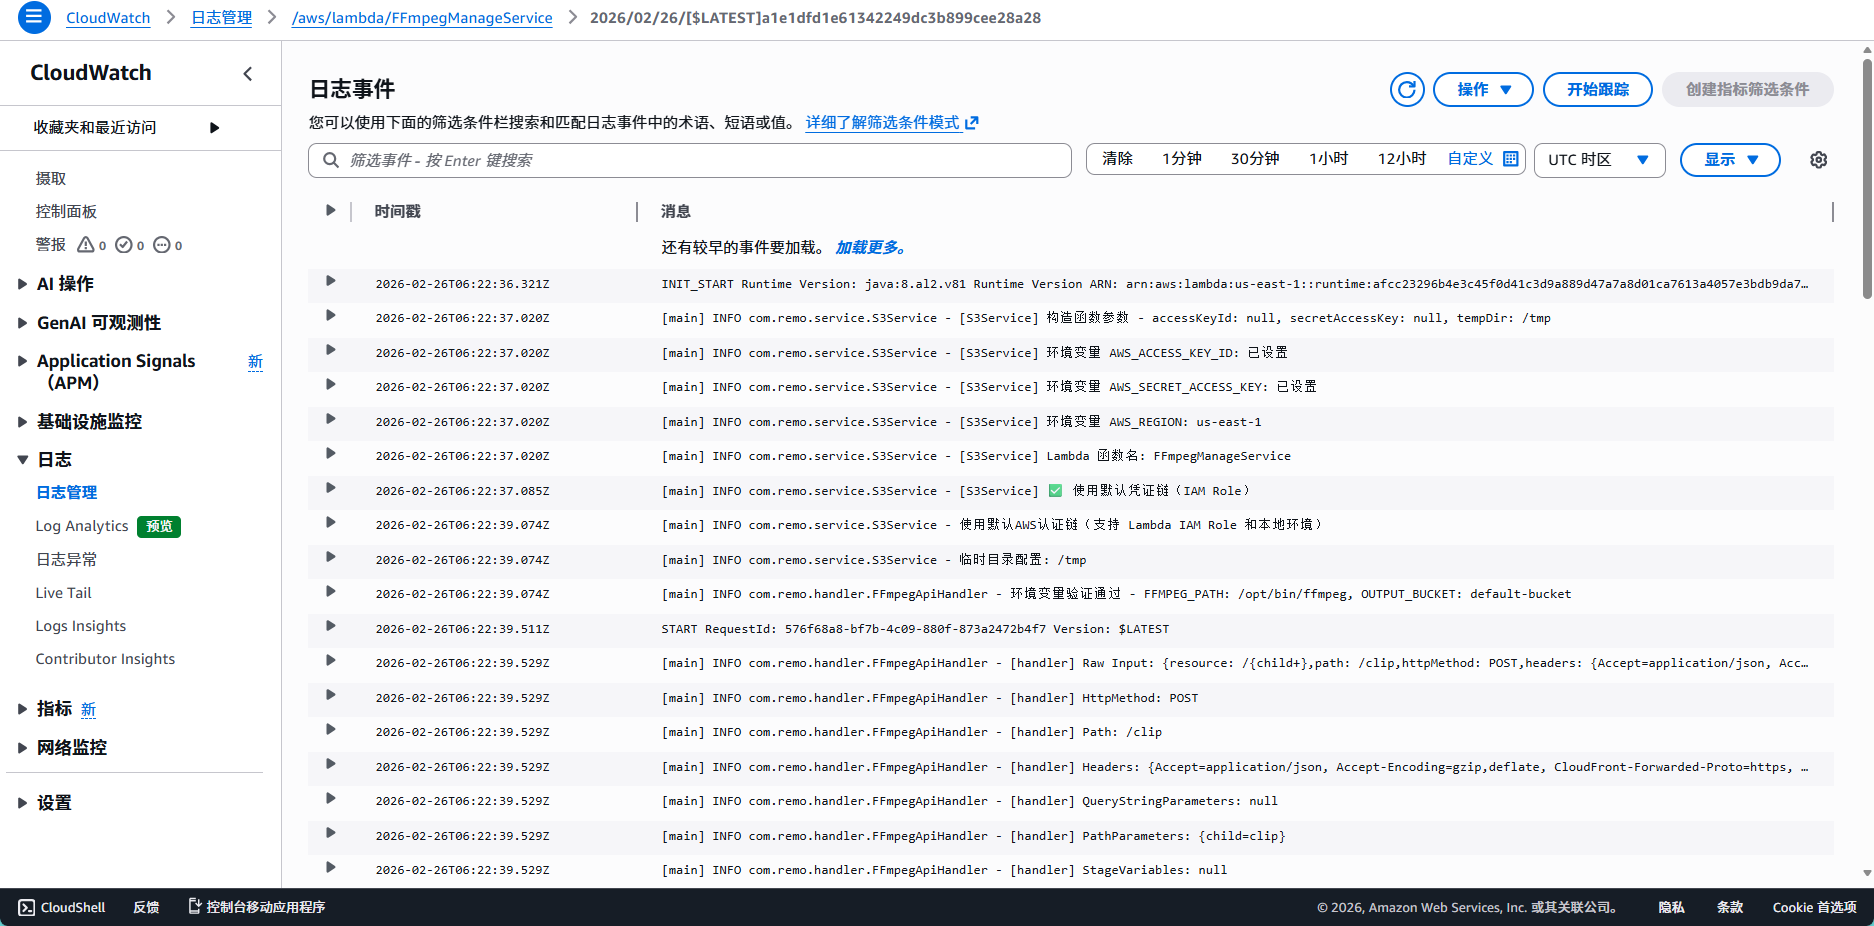
Task: Click the 开始跟踪 button
Action: [1597, 90]
